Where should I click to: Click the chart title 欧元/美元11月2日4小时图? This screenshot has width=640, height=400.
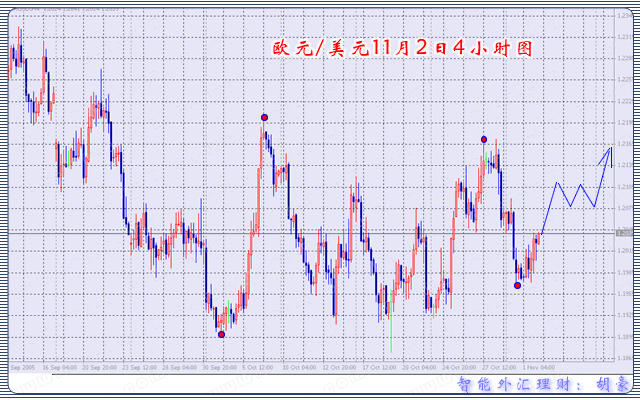tap(403, 49)
